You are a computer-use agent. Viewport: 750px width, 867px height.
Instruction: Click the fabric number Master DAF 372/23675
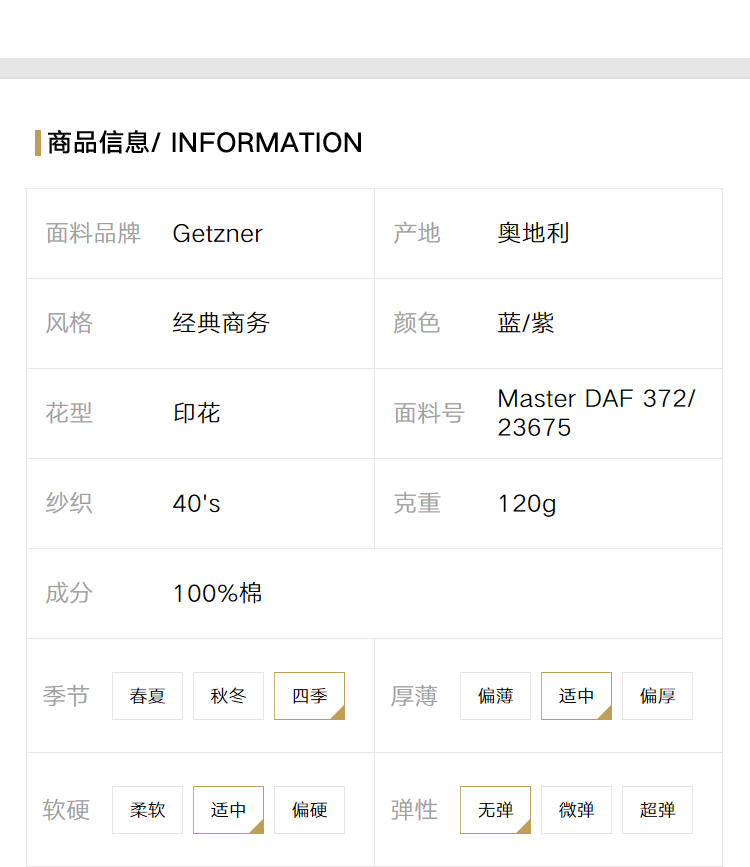point(596,413)
